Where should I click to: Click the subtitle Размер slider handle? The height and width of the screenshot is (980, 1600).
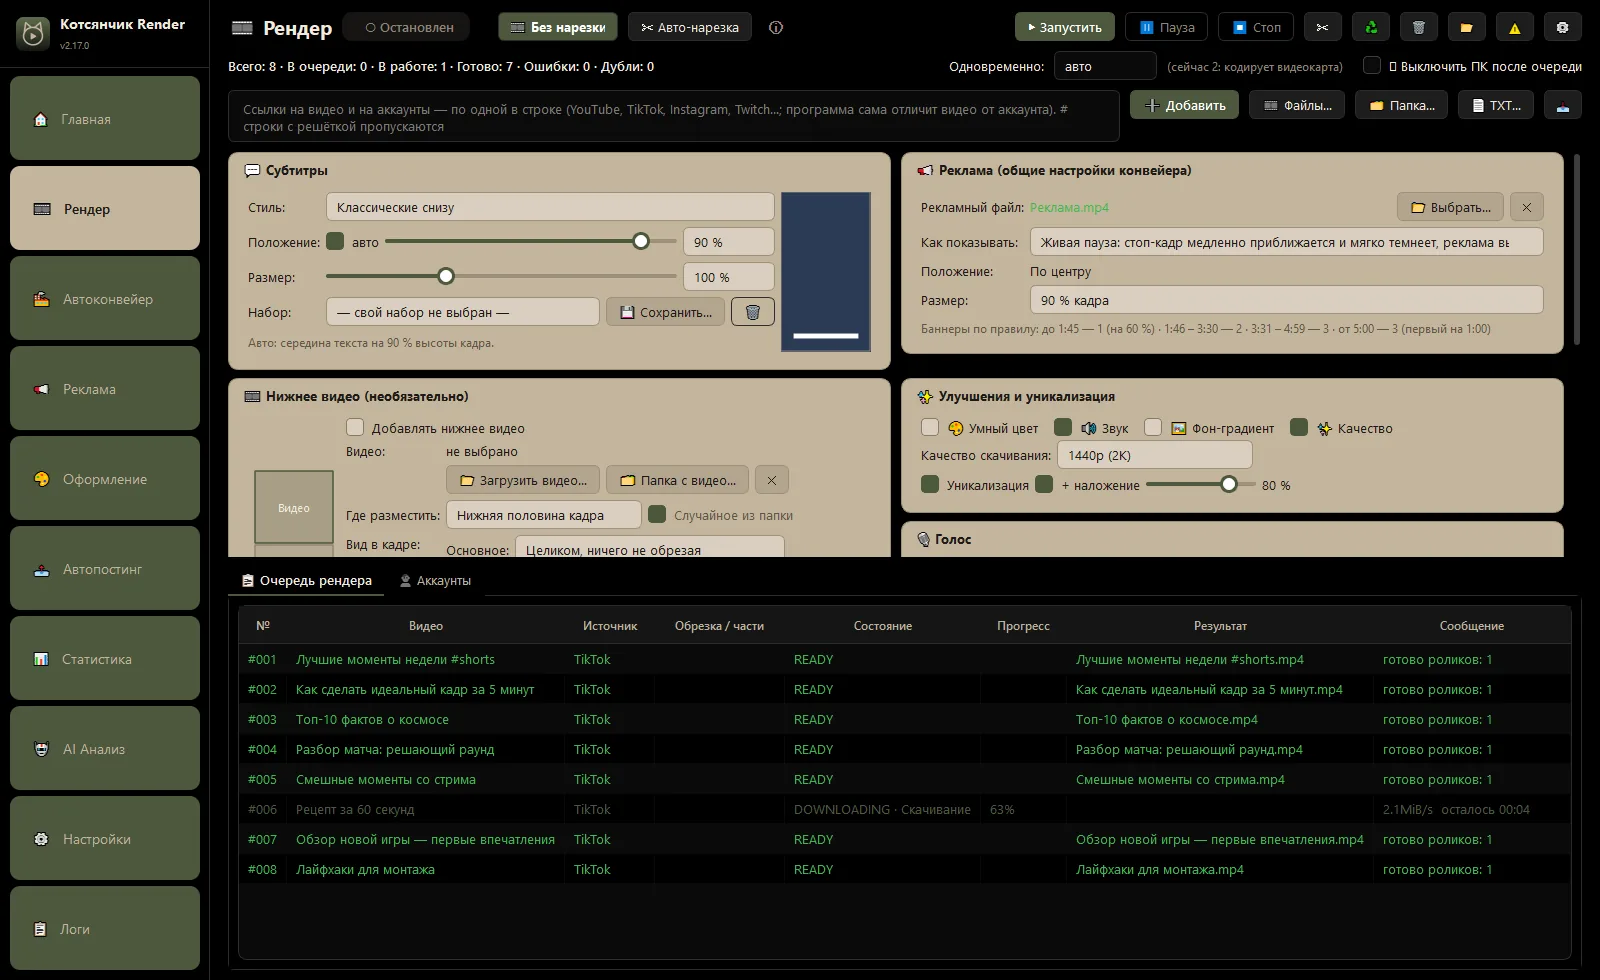point(446,276)
